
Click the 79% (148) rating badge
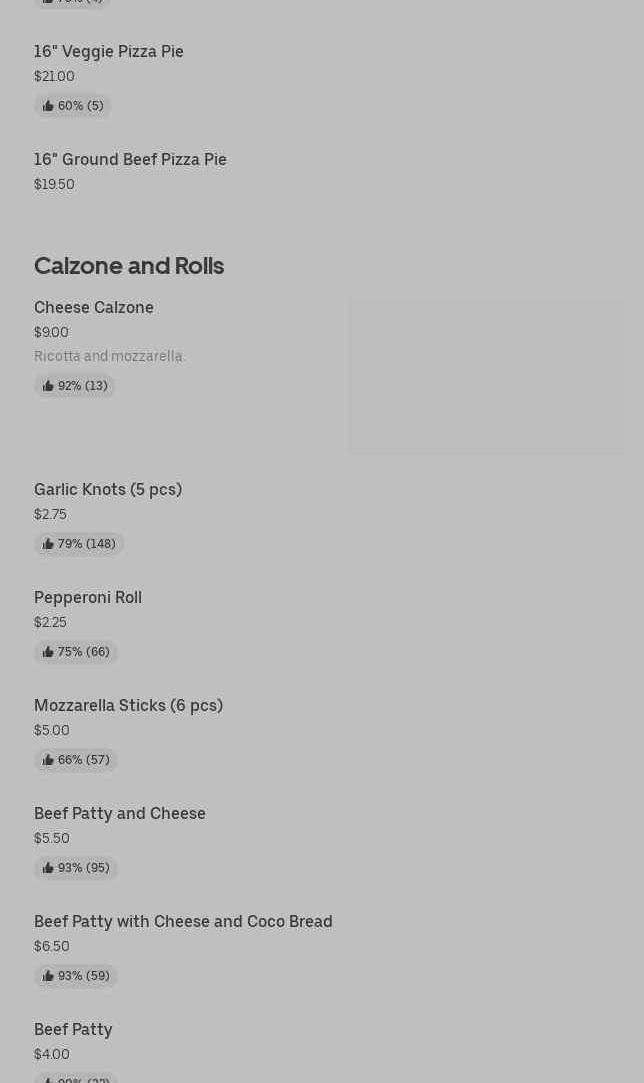tap(79, 544)
